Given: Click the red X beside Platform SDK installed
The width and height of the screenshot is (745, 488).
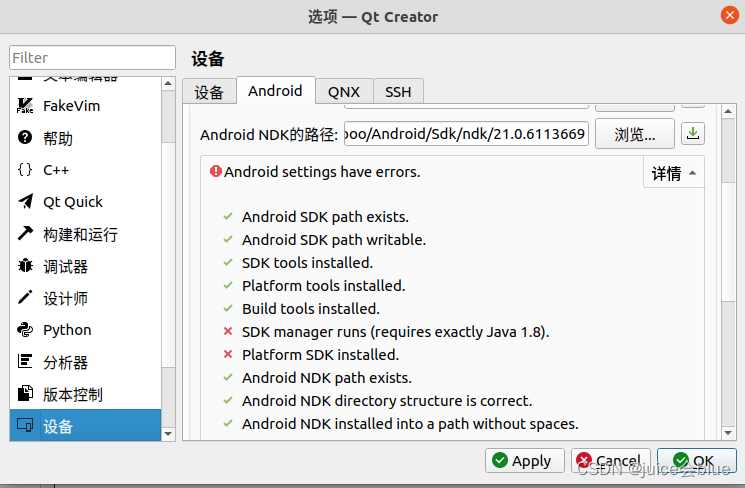Looking at the screenshot, I should click(x=228, y=354).
